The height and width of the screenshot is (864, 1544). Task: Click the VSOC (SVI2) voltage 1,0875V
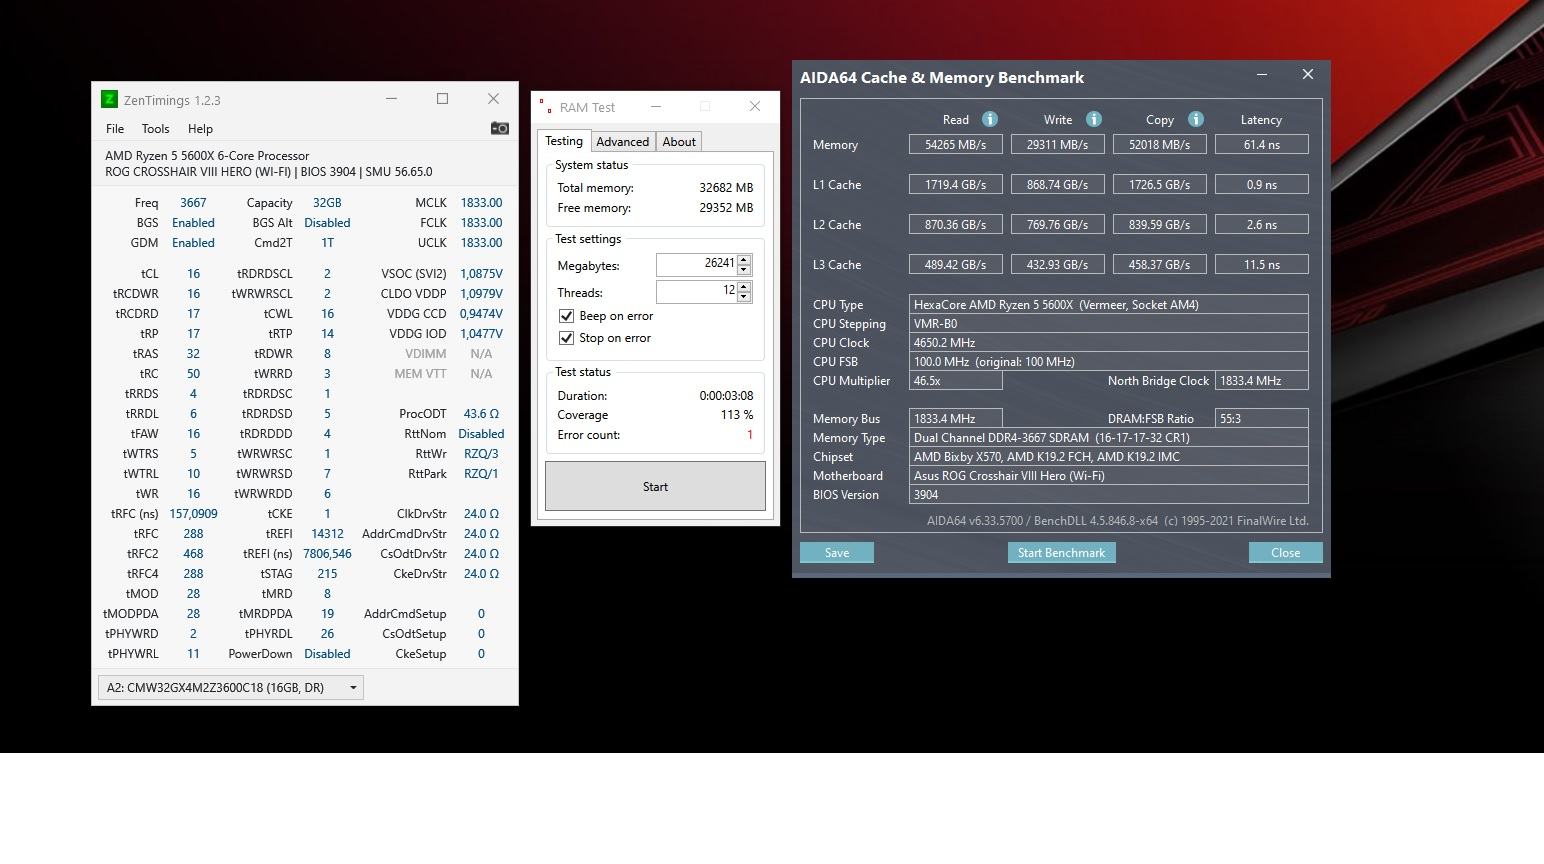481,274
